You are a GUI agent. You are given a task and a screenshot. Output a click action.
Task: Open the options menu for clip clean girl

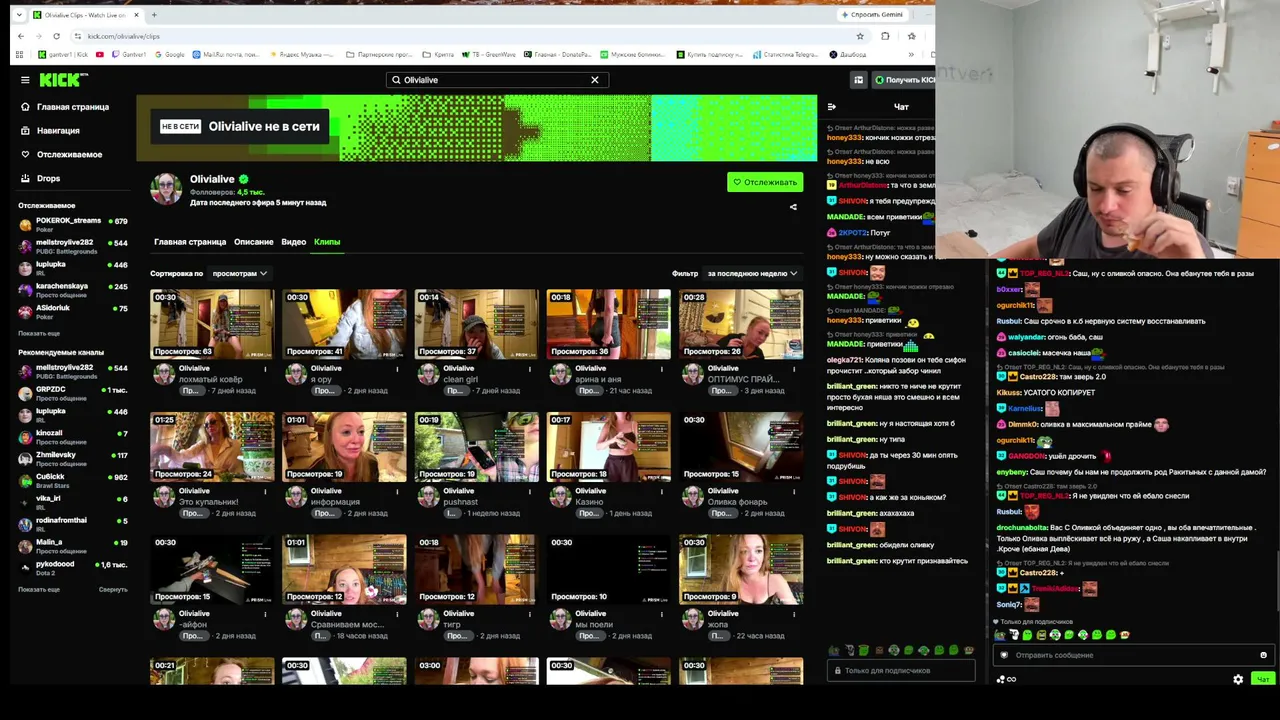pyautogui.click(x=529, y=369)
